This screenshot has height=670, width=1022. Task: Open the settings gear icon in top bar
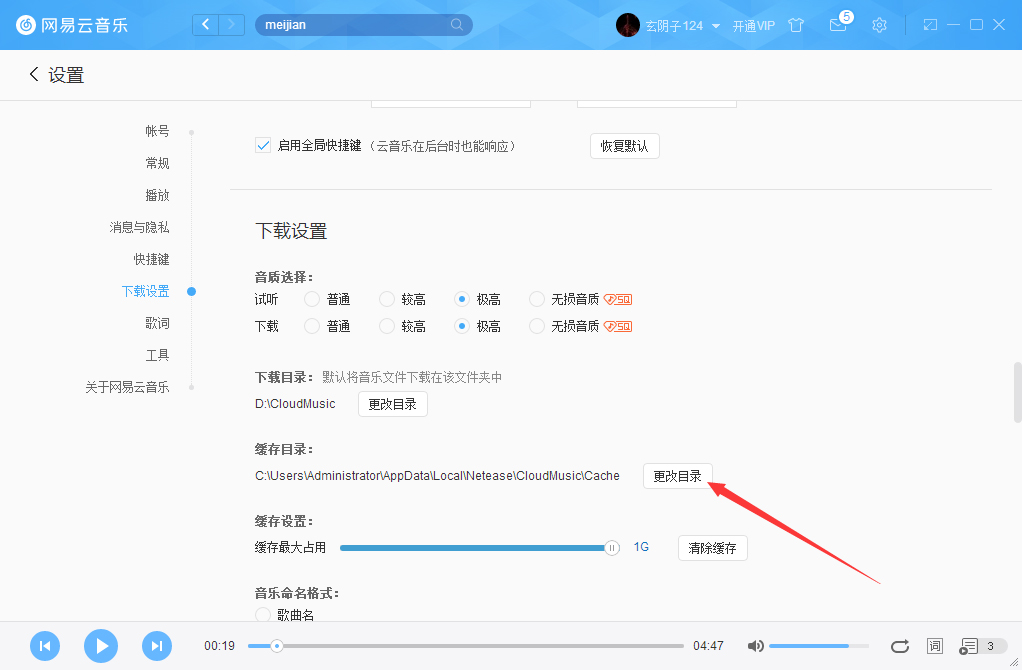point(879,25)
